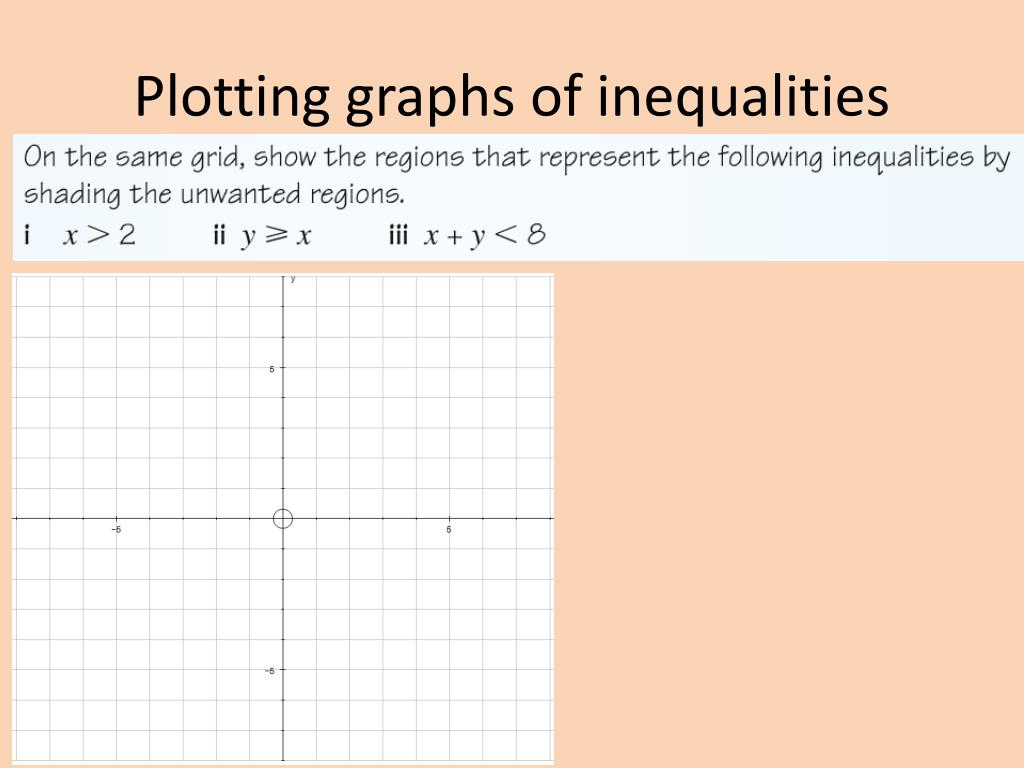1024x768 pixels.
Task: Click the origin circle on the graph
Action: (282, 519)
